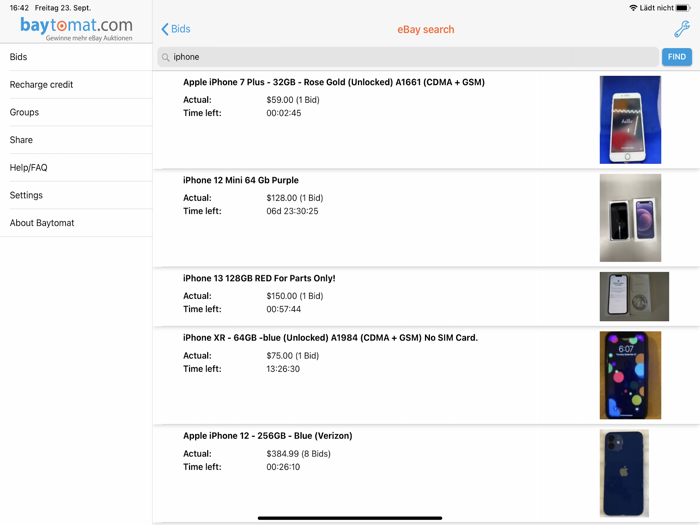The height and width of the screenshot is (525, 700).
Task: Click time left 00:57:44
Action: pyautogui.click(x=284, y=309)
